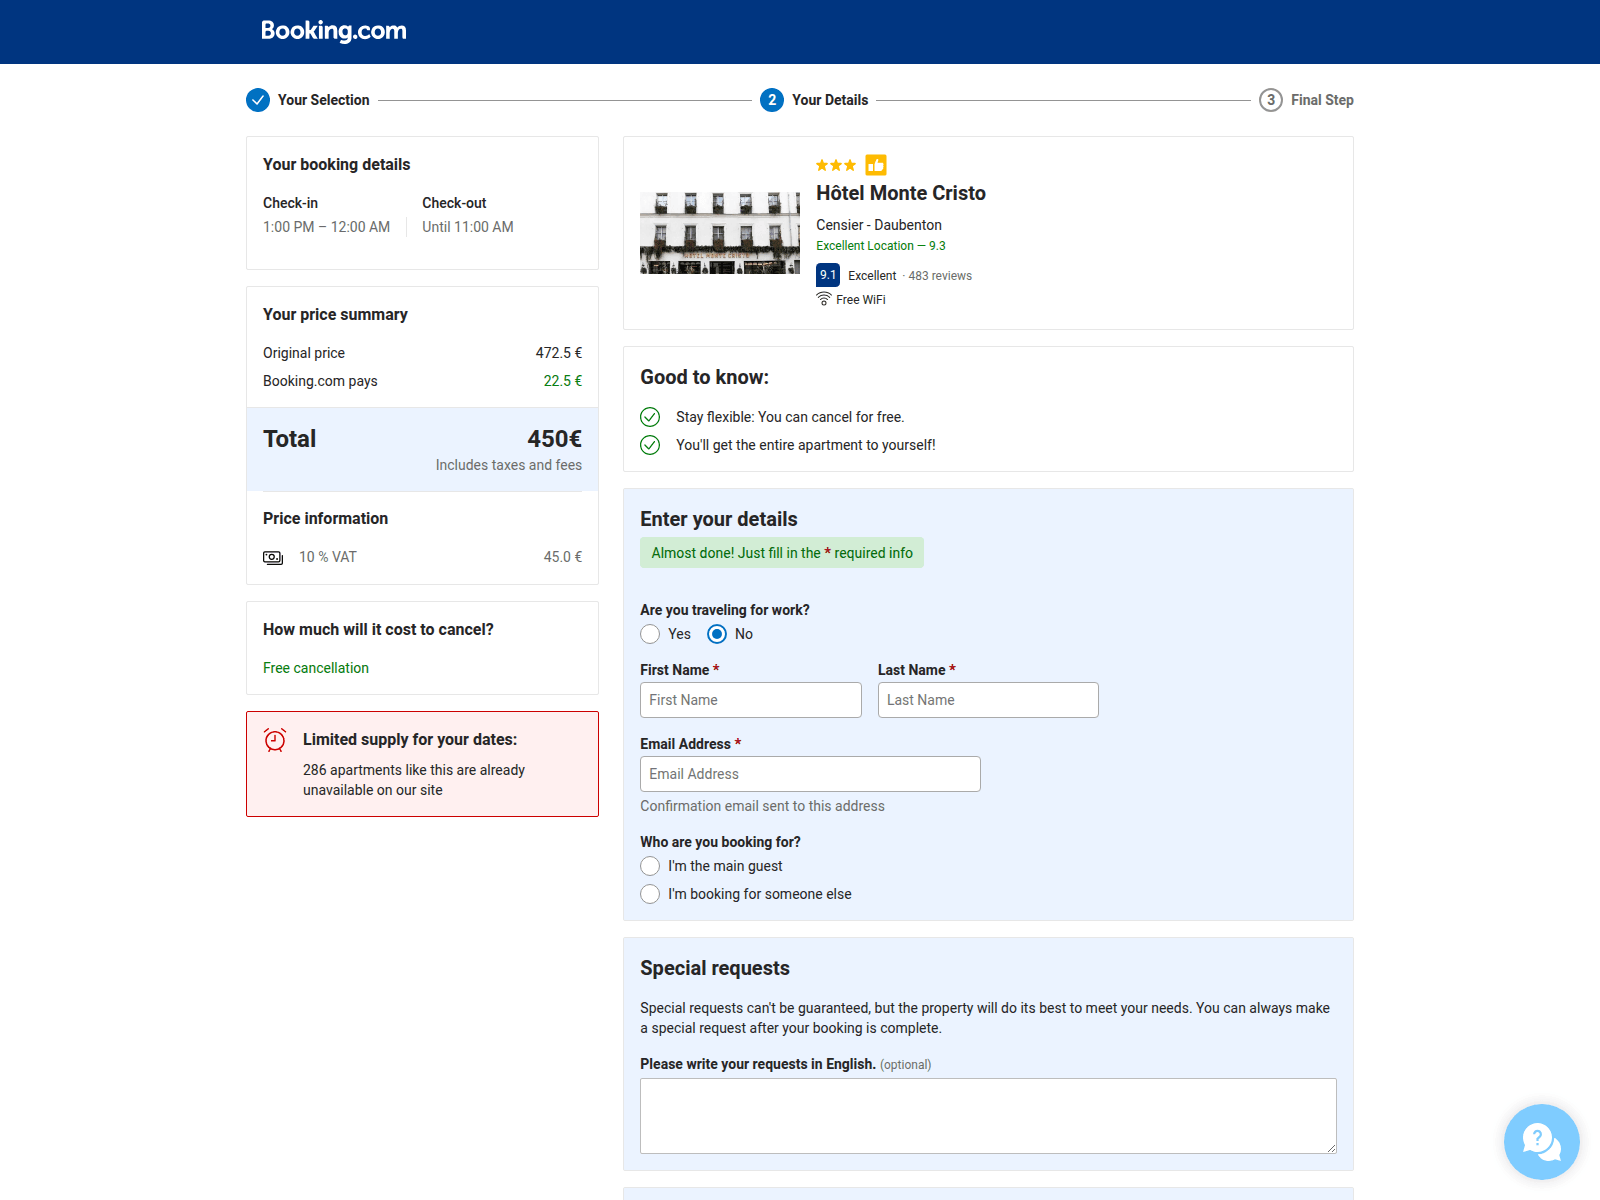
Task: Go to the Final Step
Action: tap(1322, 100)
